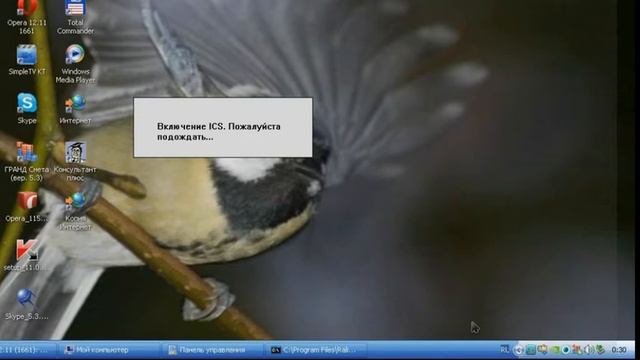
Task: Click the teal network tray icon
Action: click(531, 350)
